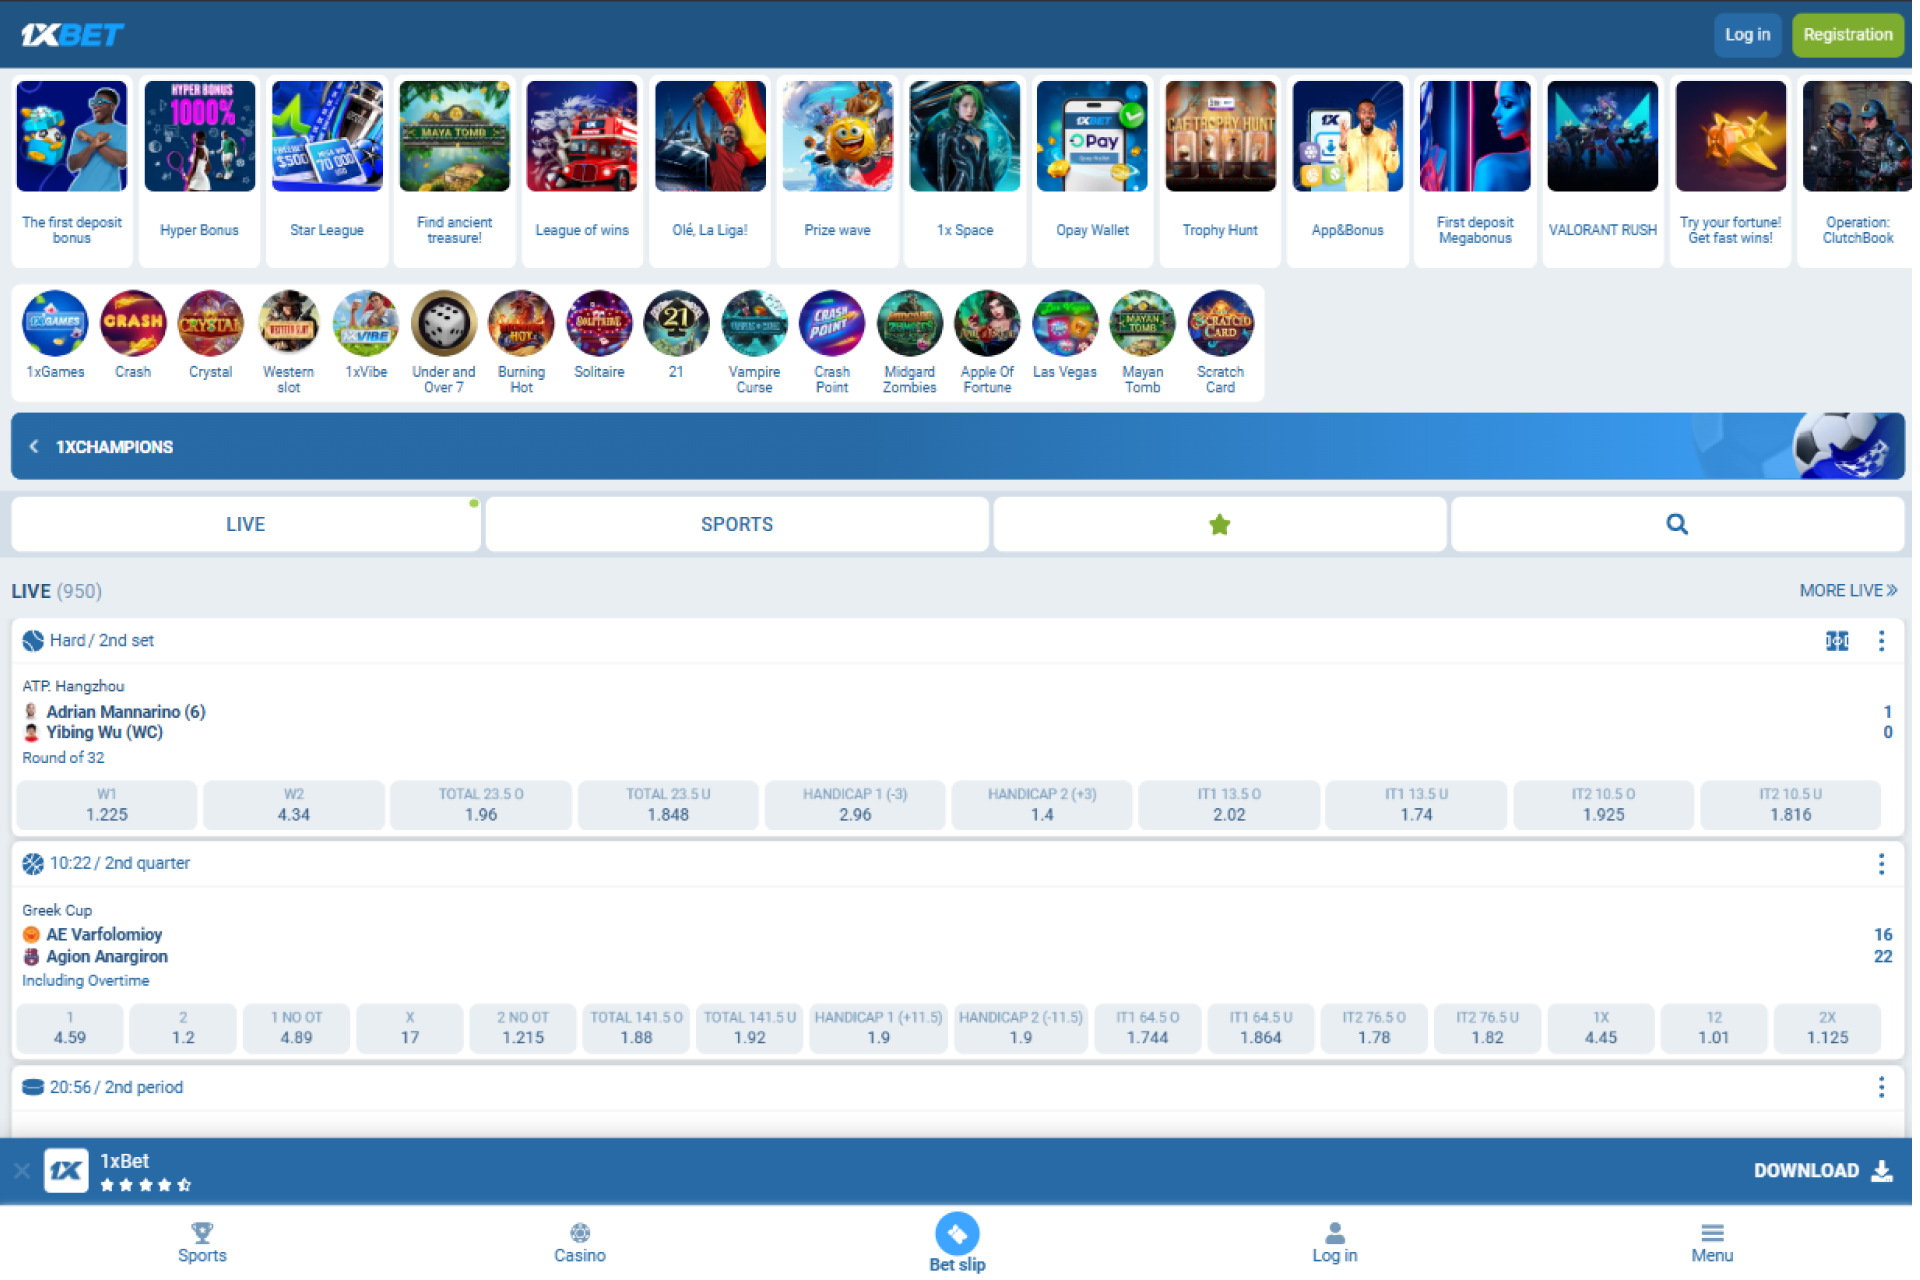Open the Greek Cup match three-dot menu

(x=1882, y=863)
